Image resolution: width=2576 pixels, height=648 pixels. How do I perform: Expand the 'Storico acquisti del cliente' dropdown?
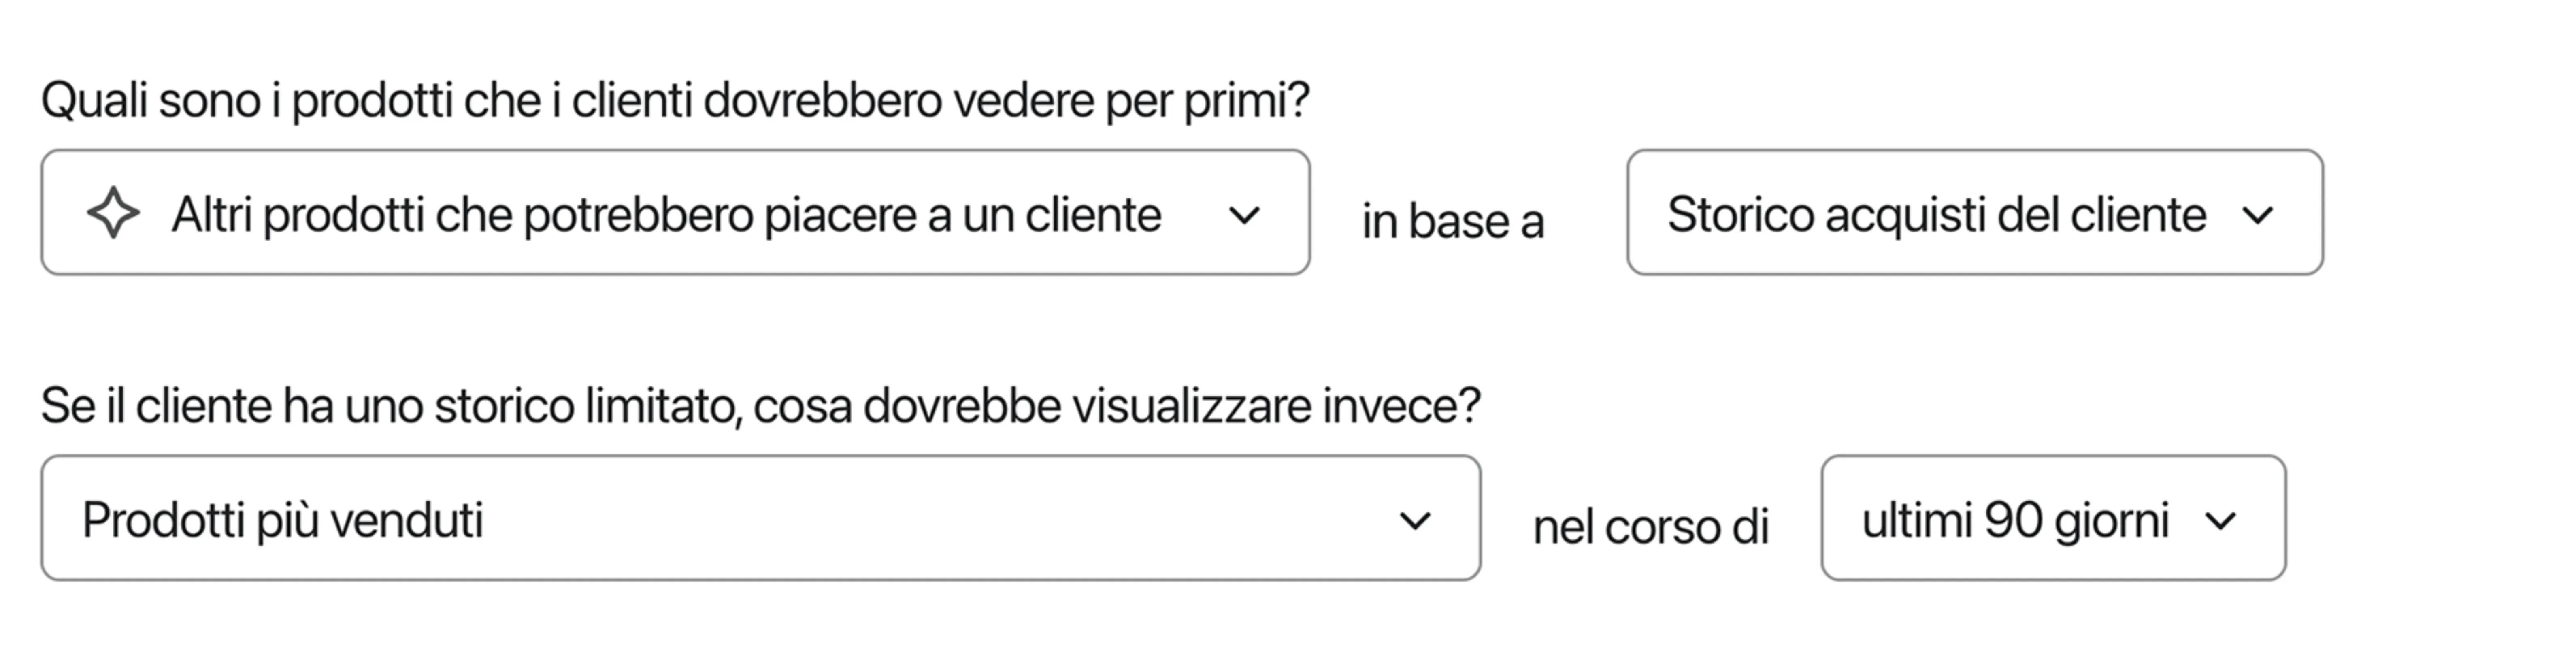[x=1975, y=212]
